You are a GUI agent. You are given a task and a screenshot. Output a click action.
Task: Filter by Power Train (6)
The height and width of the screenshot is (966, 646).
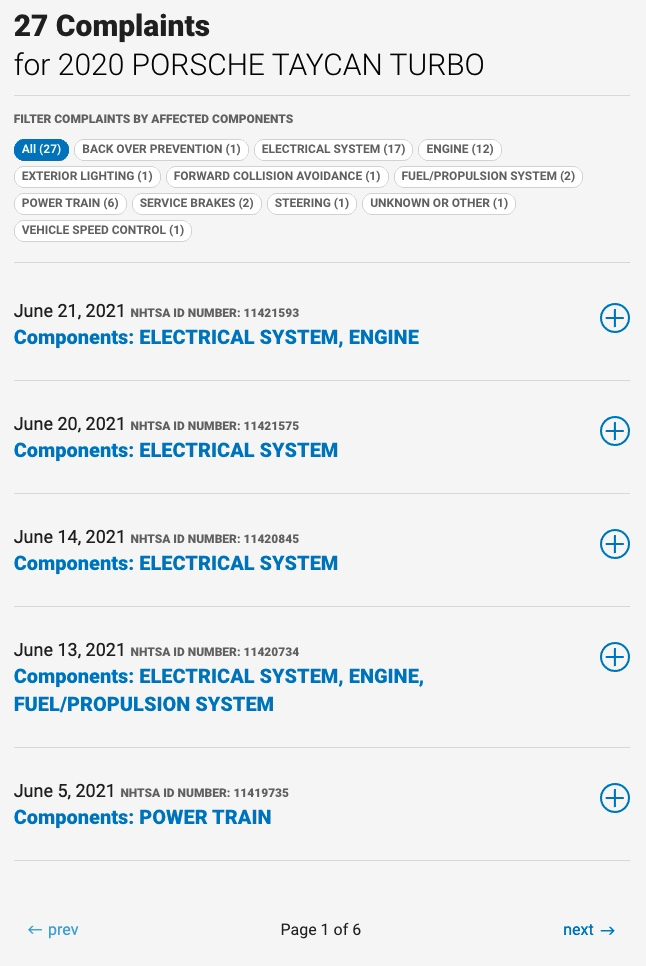pyautogui.click(x=70, y=203)
